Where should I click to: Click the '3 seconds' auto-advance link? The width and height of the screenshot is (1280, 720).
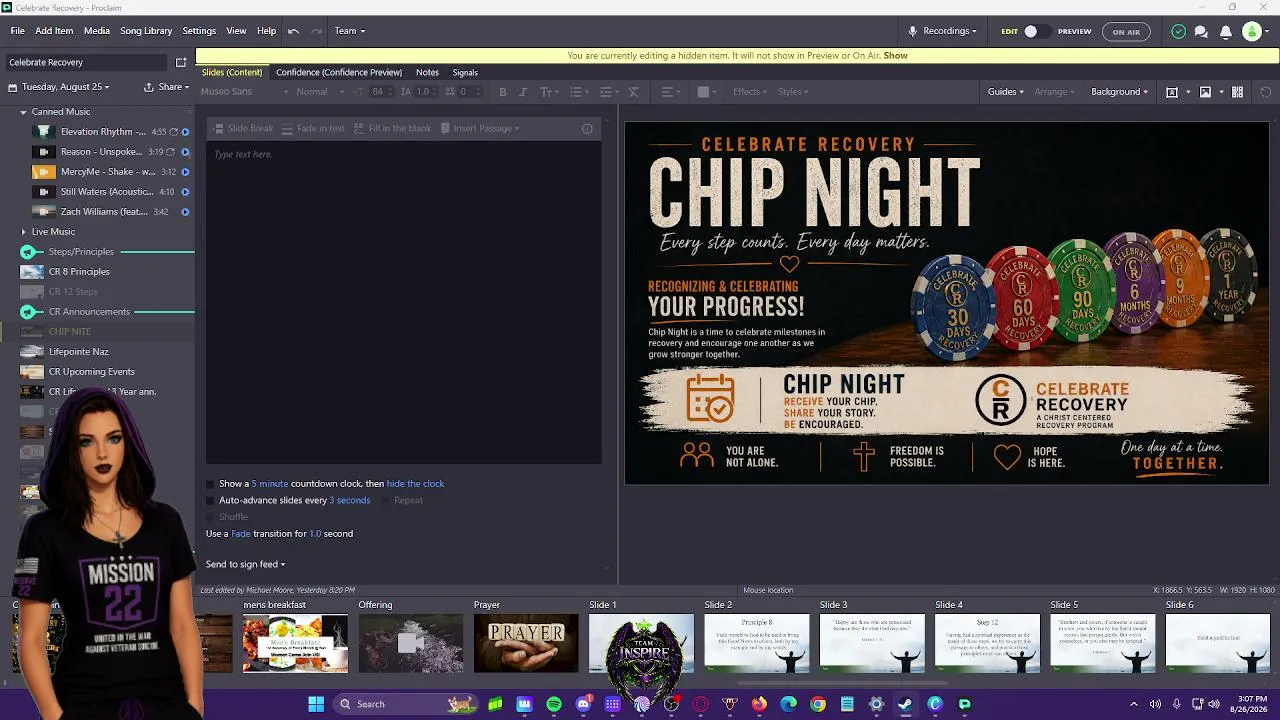(350, 500)
